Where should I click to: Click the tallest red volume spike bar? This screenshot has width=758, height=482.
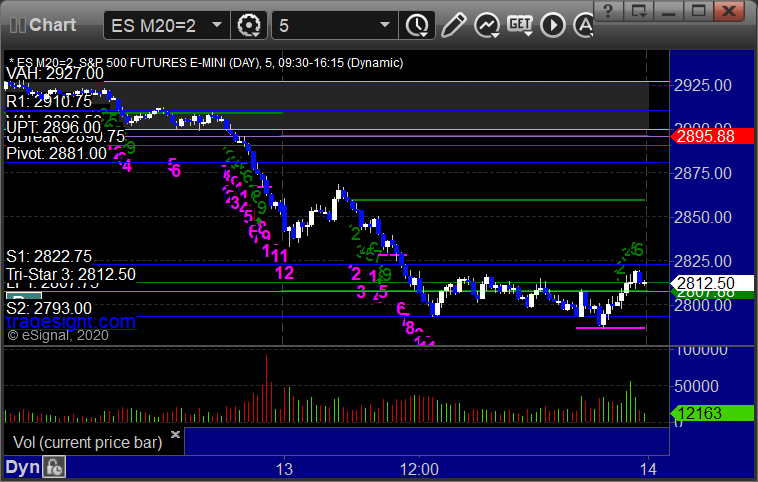tap(266, 389)
